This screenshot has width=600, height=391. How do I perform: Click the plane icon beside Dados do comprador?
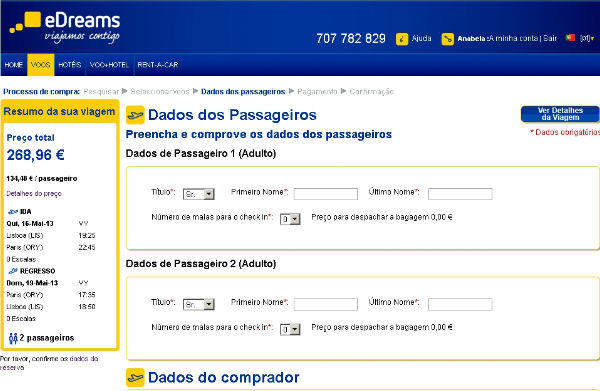135,378
